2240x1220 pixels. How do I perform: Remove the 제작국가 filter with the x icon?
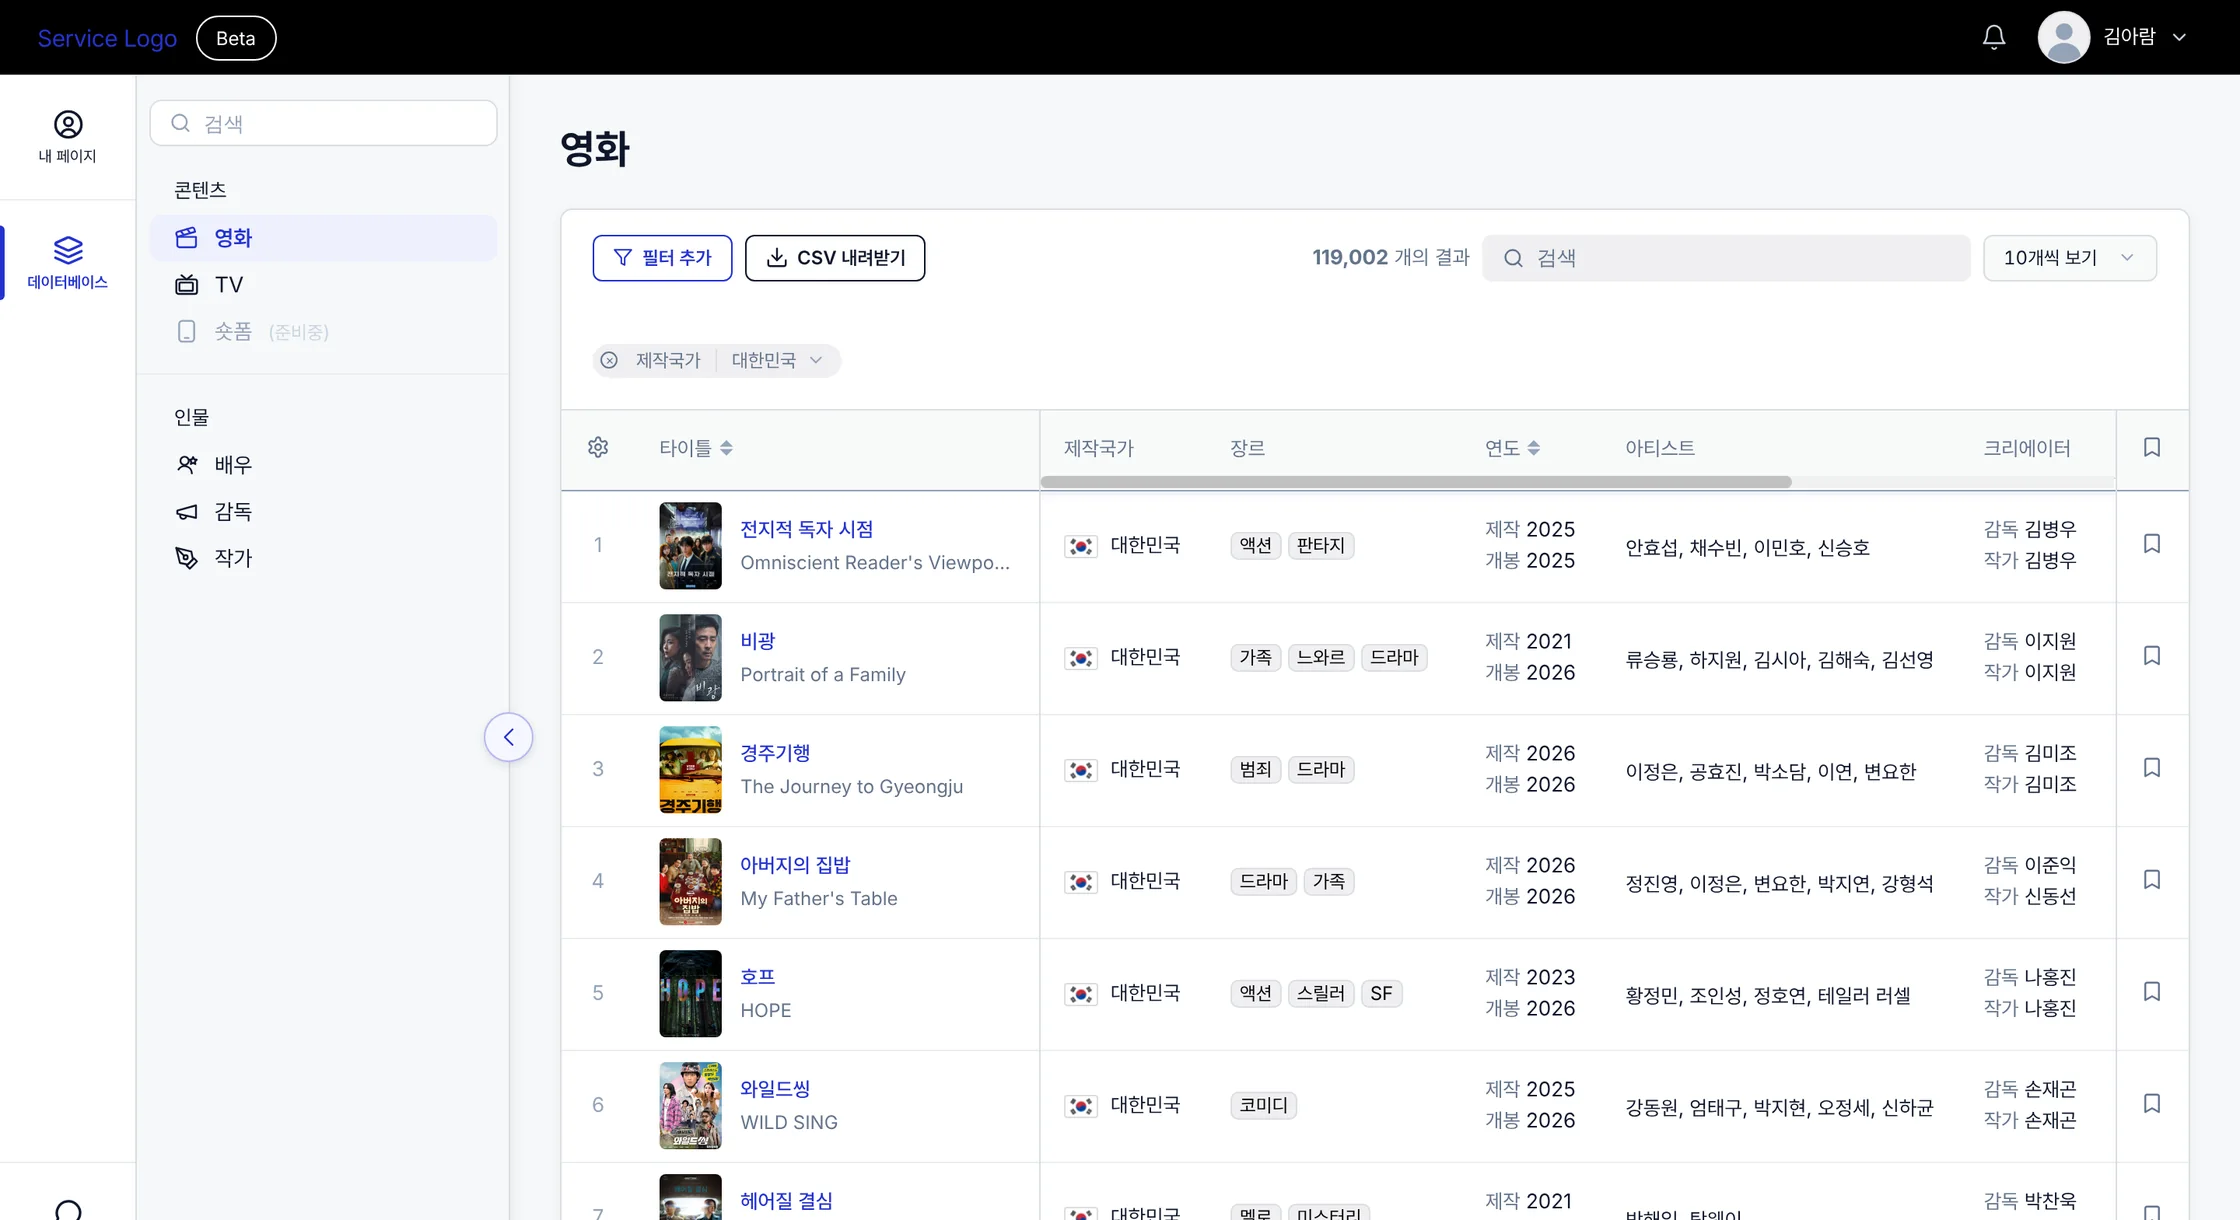[609, 360]
